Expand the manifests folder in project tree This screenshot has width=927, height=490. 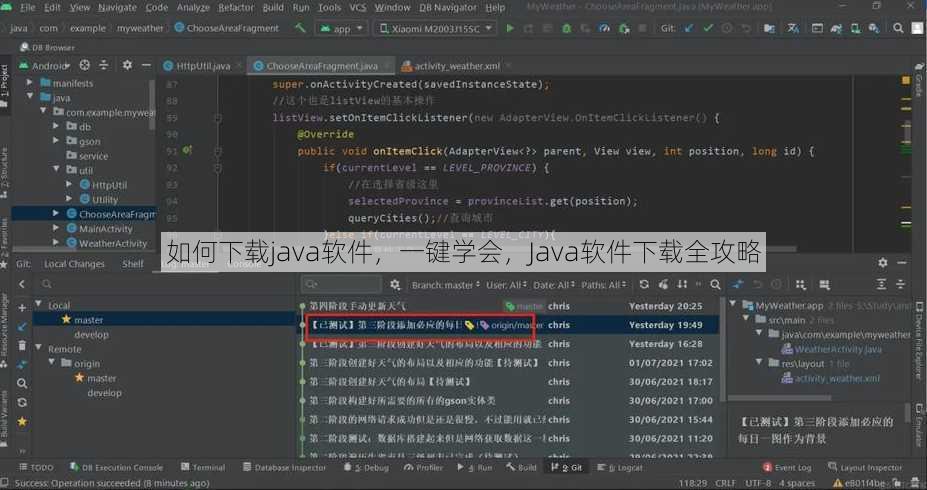pyautogui.click(x=30, y=83)
